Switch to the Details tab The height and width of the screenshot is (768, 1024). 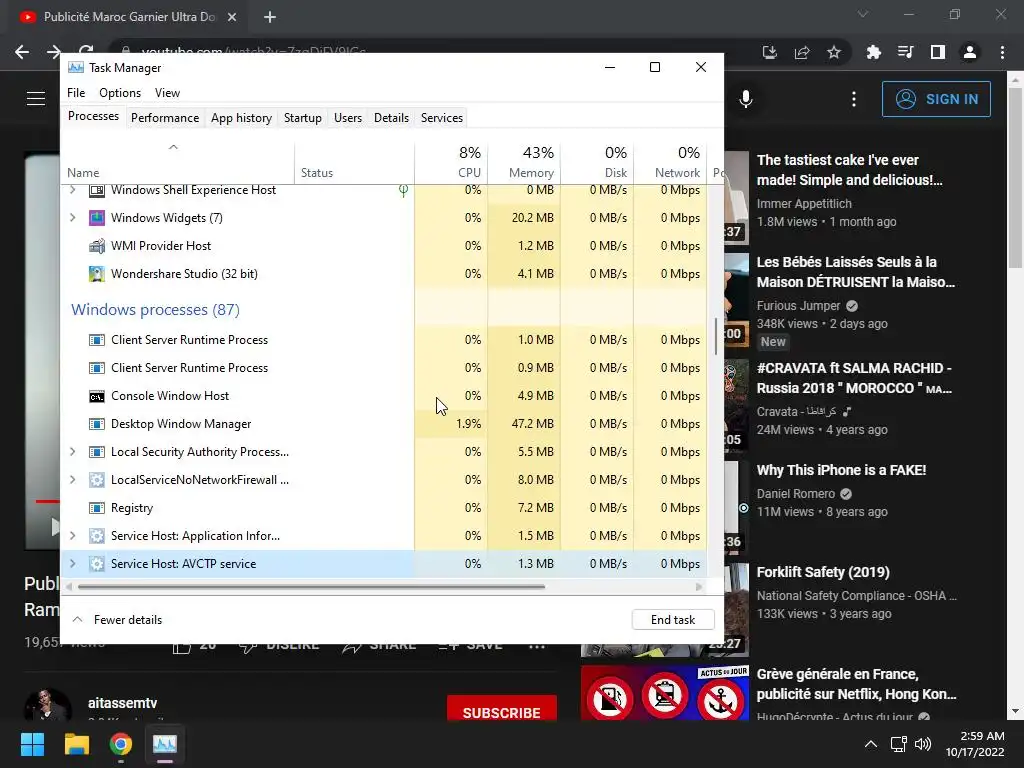tap(391, 118)
